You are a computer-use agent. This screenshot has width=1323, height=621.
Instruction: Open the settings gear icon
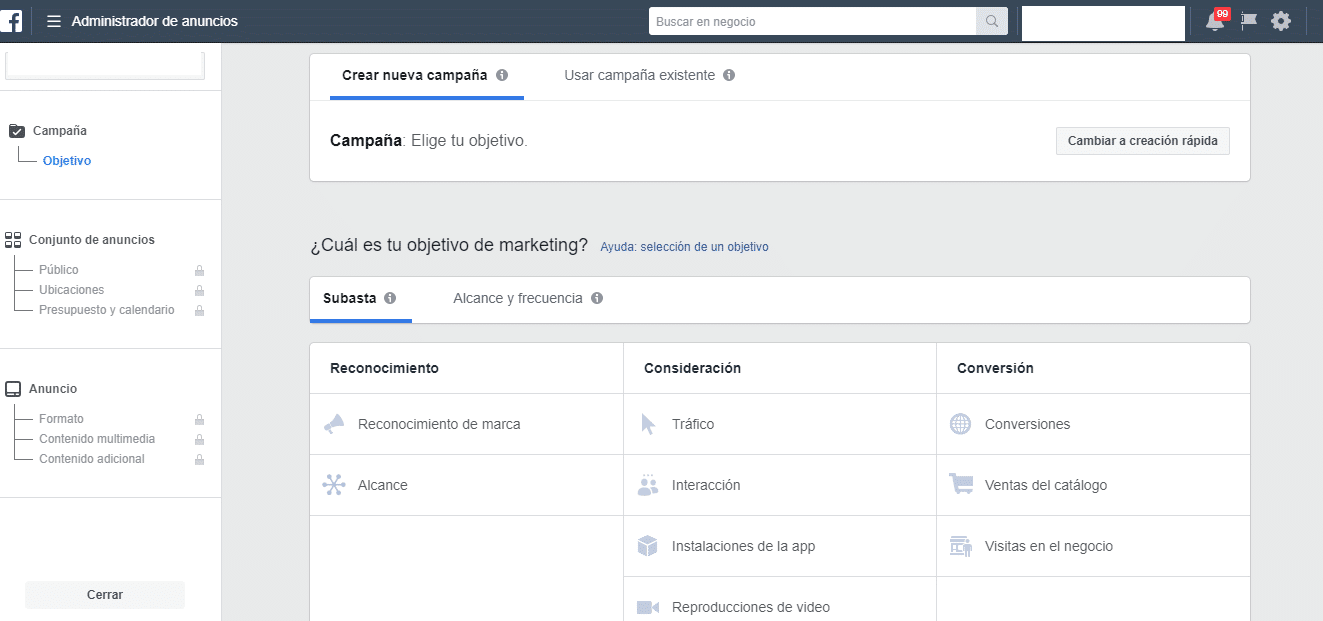[1281, 21]
